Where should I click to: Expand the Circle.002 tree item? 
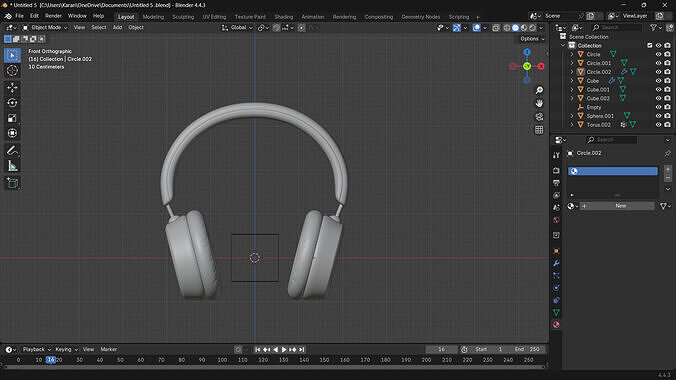pyautogui.click(x=572, y=72)
